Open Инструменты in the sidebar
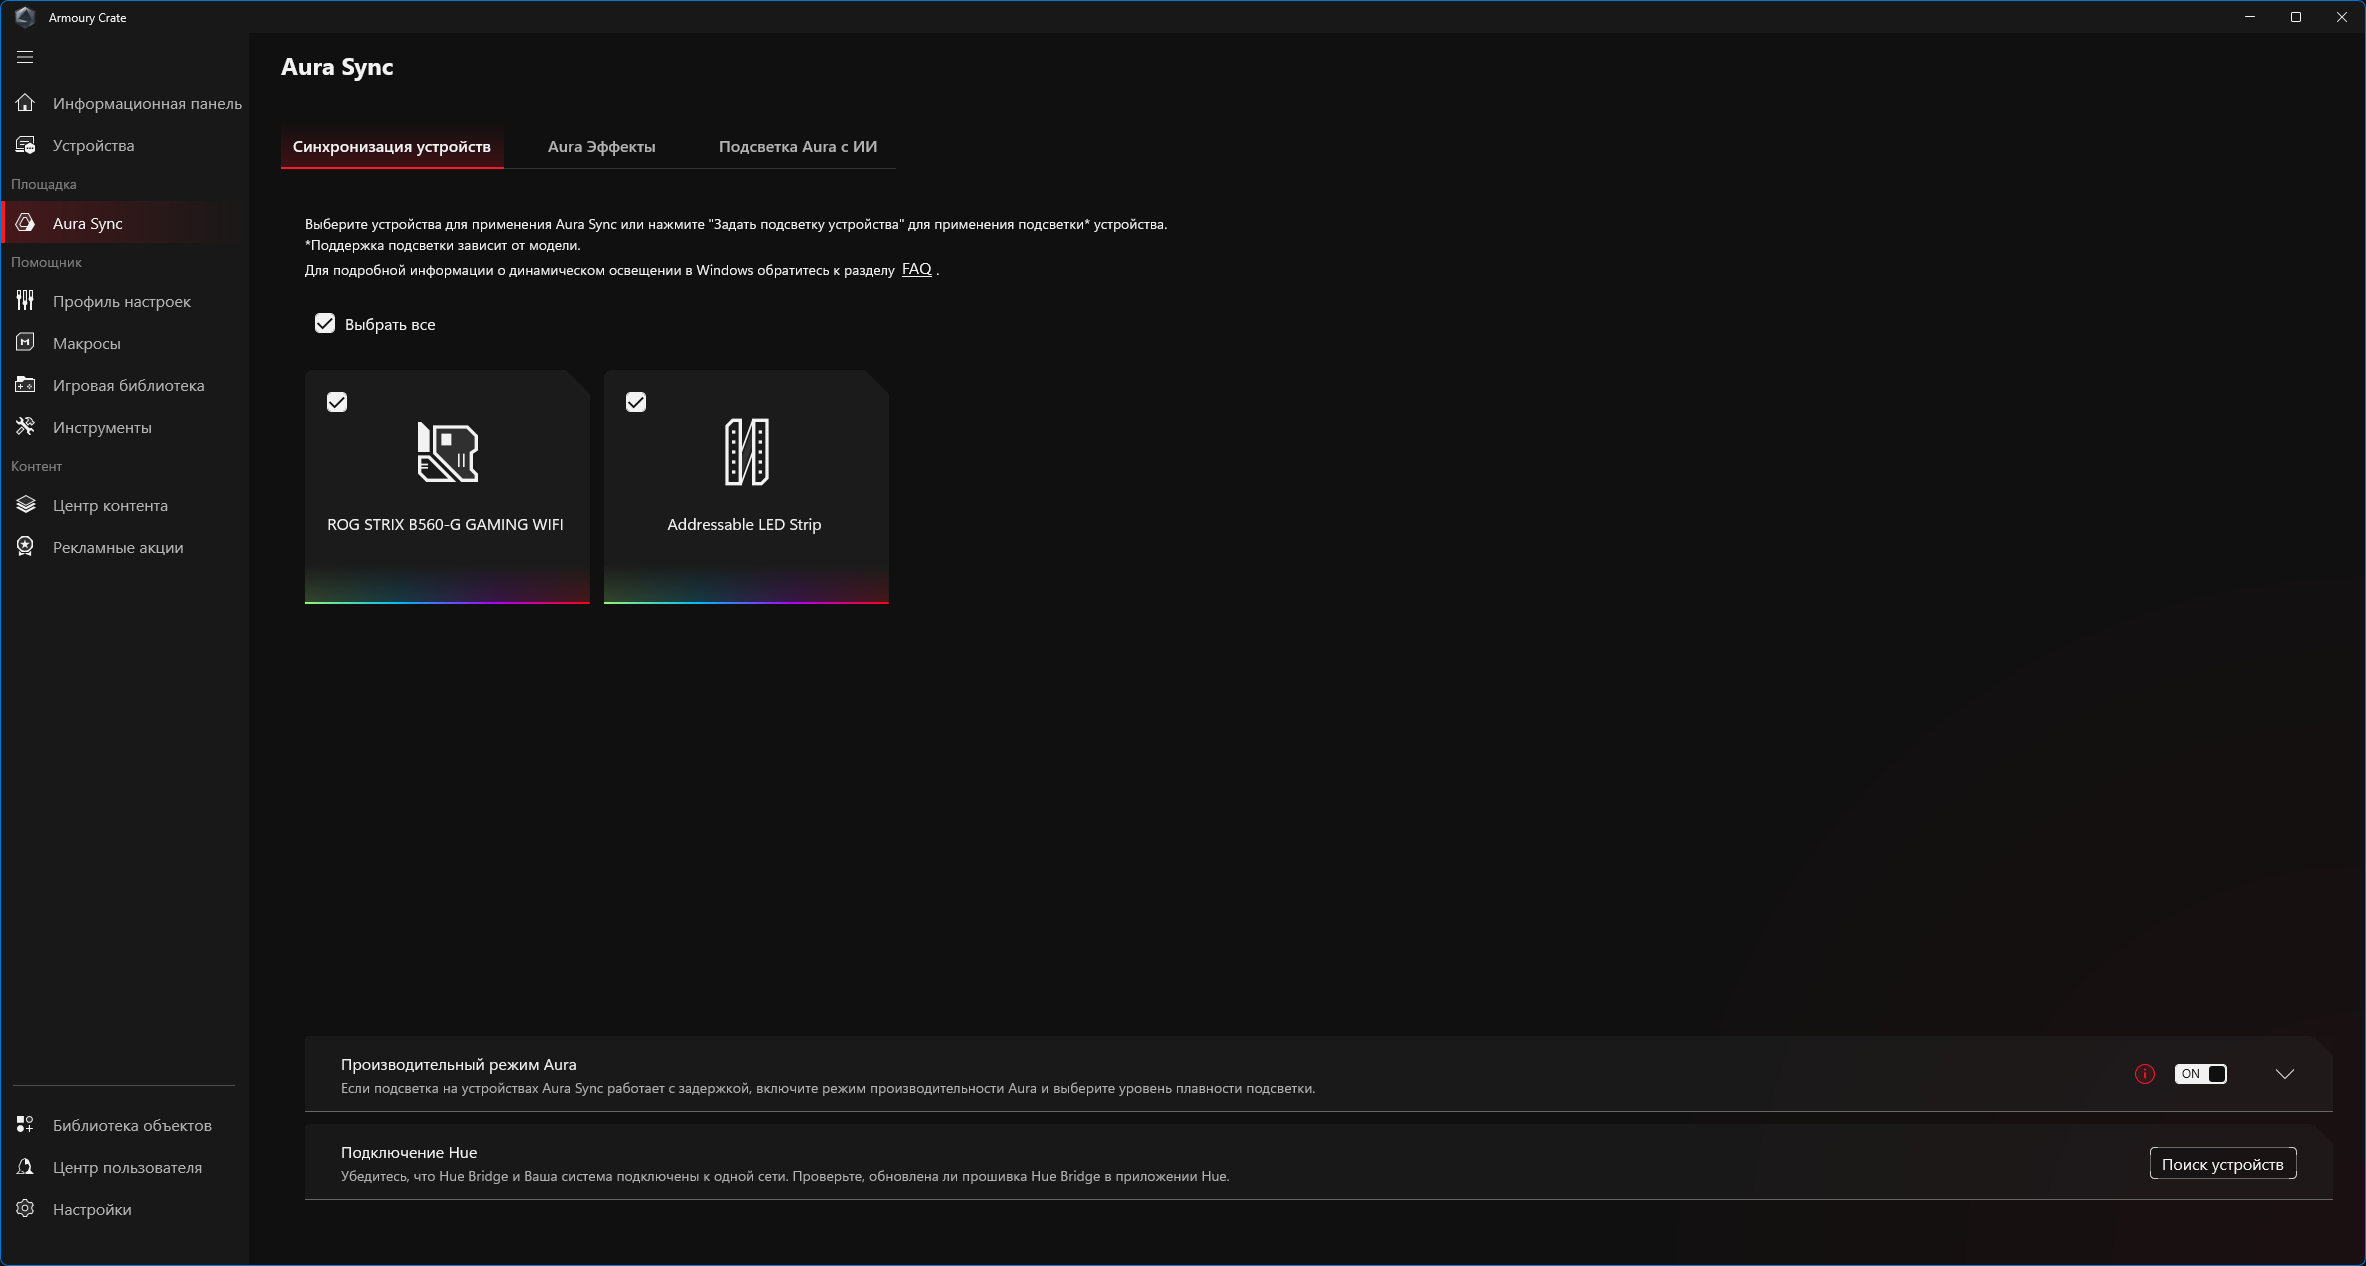The height and width of the screenshot is (1266, 2366). [x=125, y=427]
